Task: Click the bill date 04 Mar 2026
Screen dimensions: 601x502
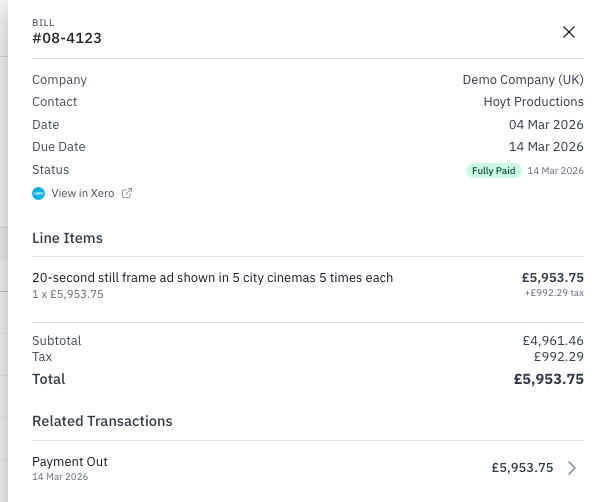Action: (x=546, y=125)
